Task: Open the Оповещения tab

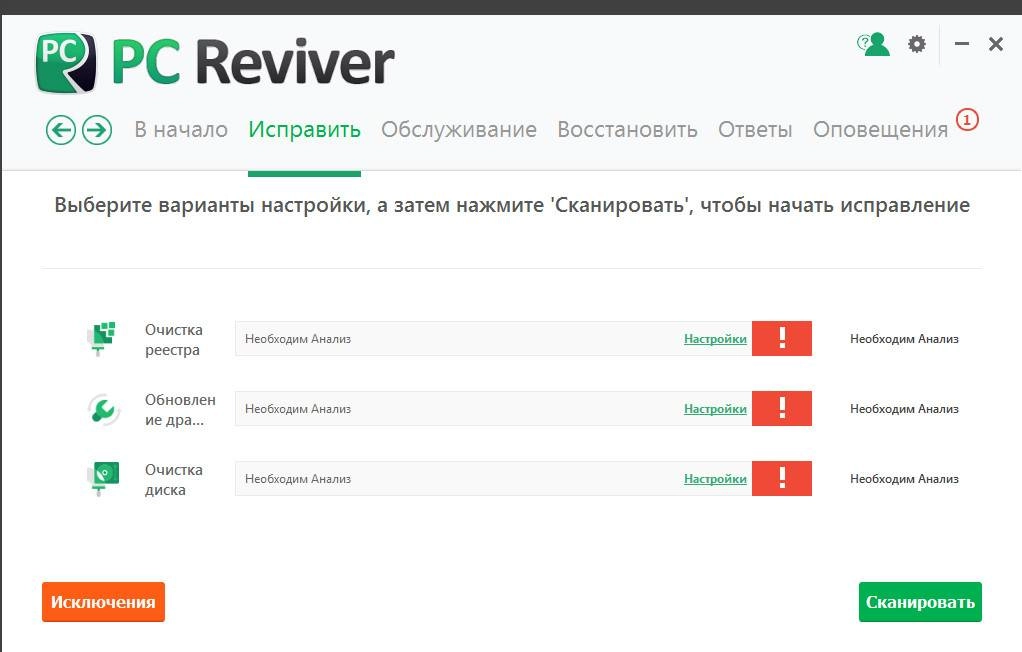Action: [x=881, y=130]
